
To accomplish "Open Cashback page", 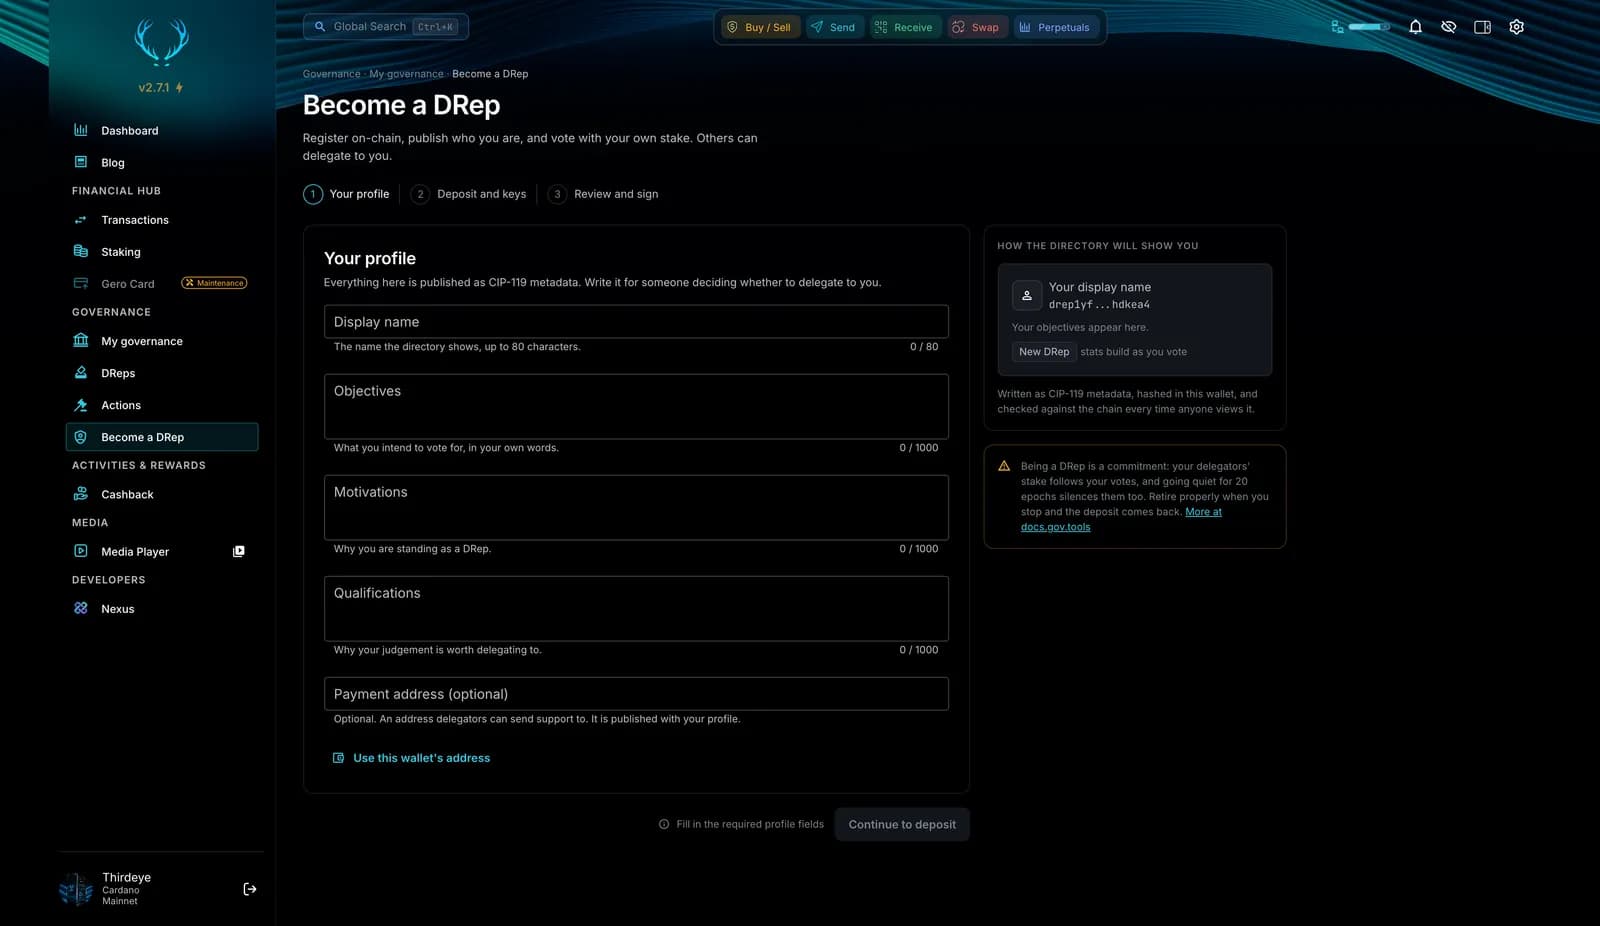I will click(162, 494).
